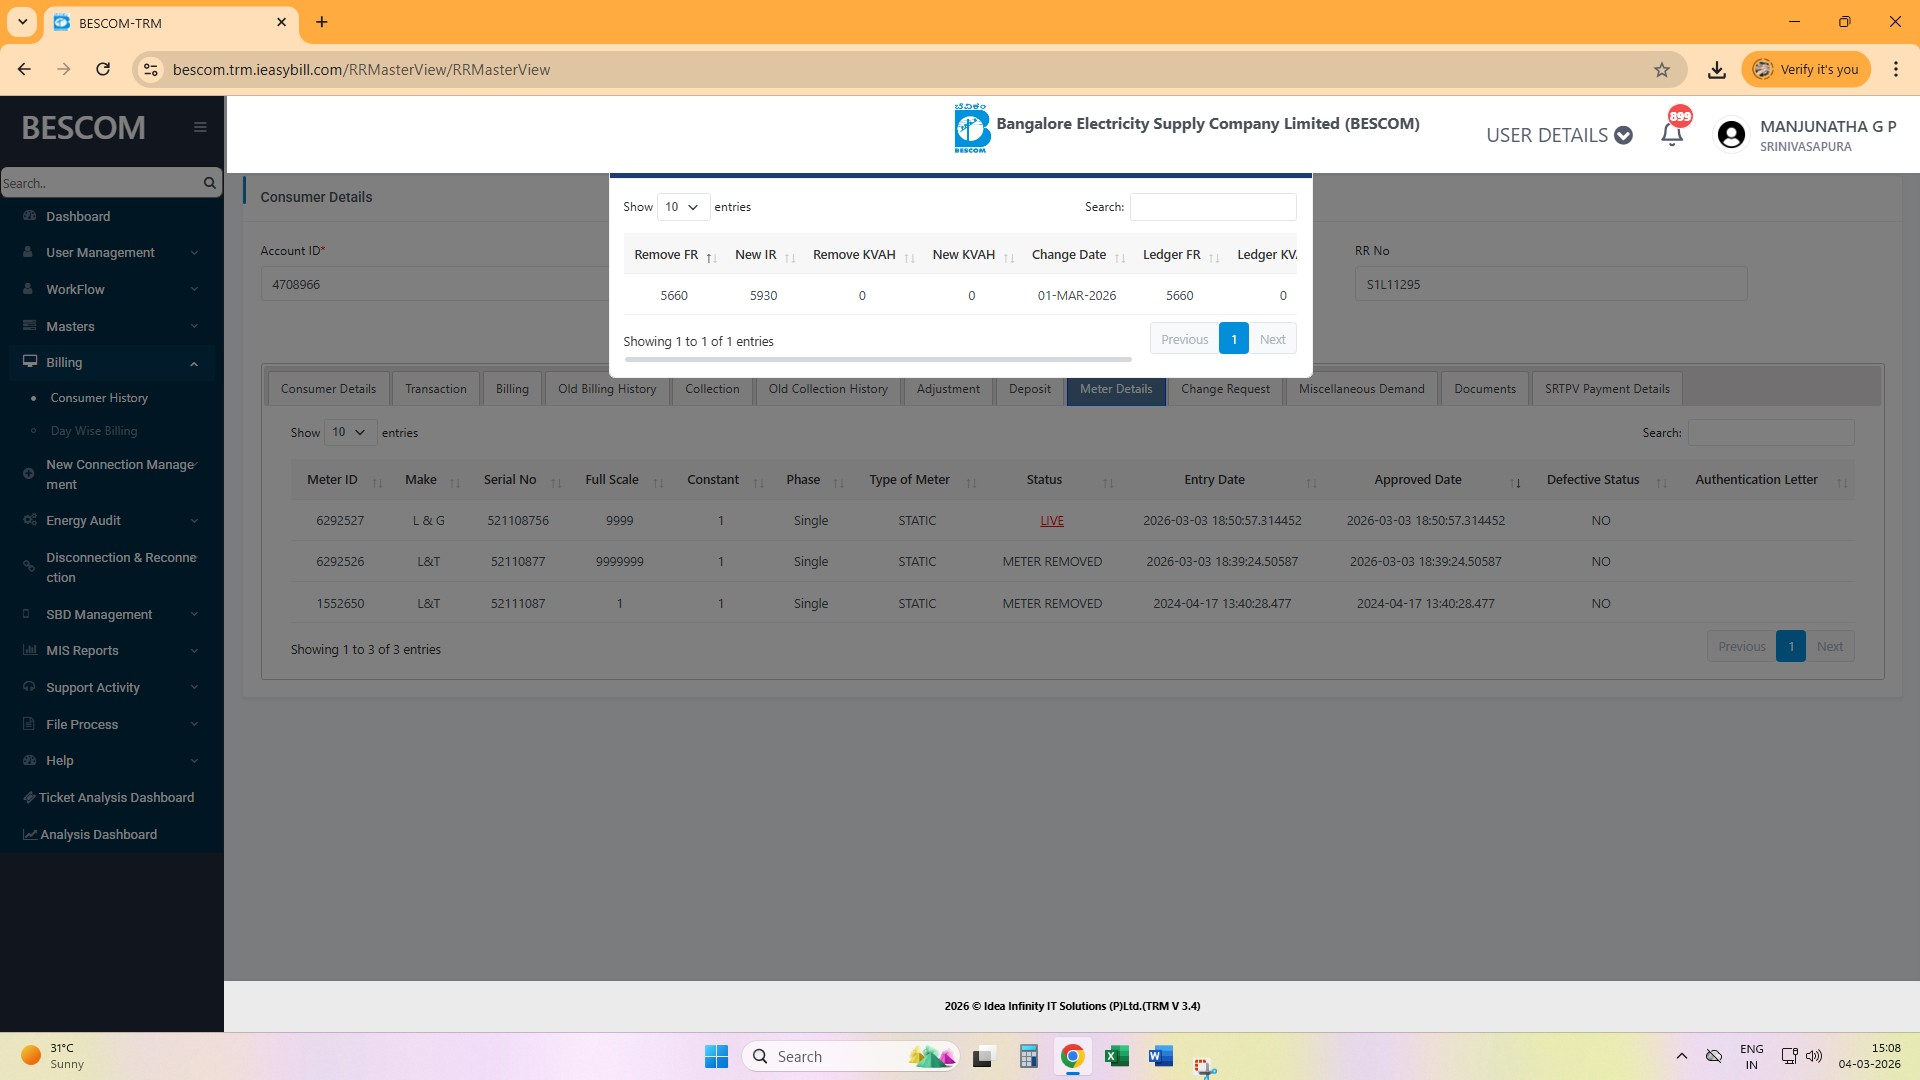Toggle the sidebar hamburger menu icon
Viewport: 1920px width, 1080px height.
coord(200,127)
